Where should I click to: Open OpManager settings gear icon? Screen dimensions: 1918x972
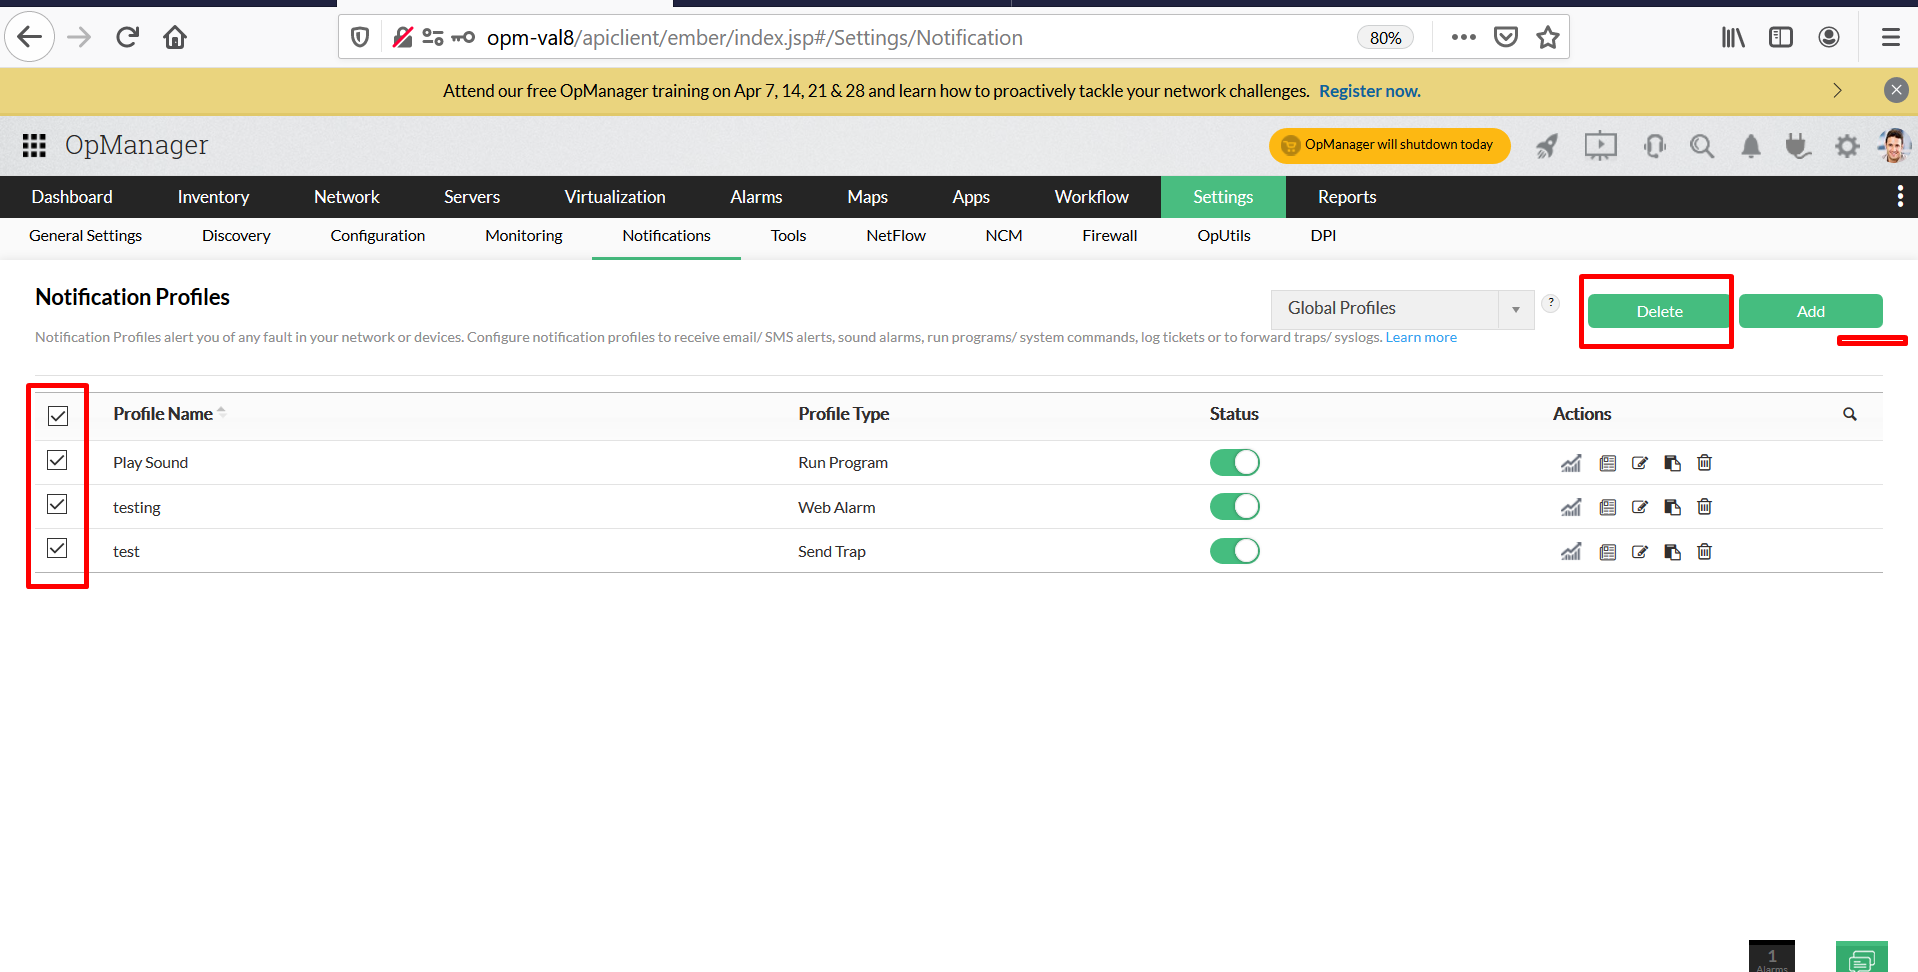(x=1847, y=146)
